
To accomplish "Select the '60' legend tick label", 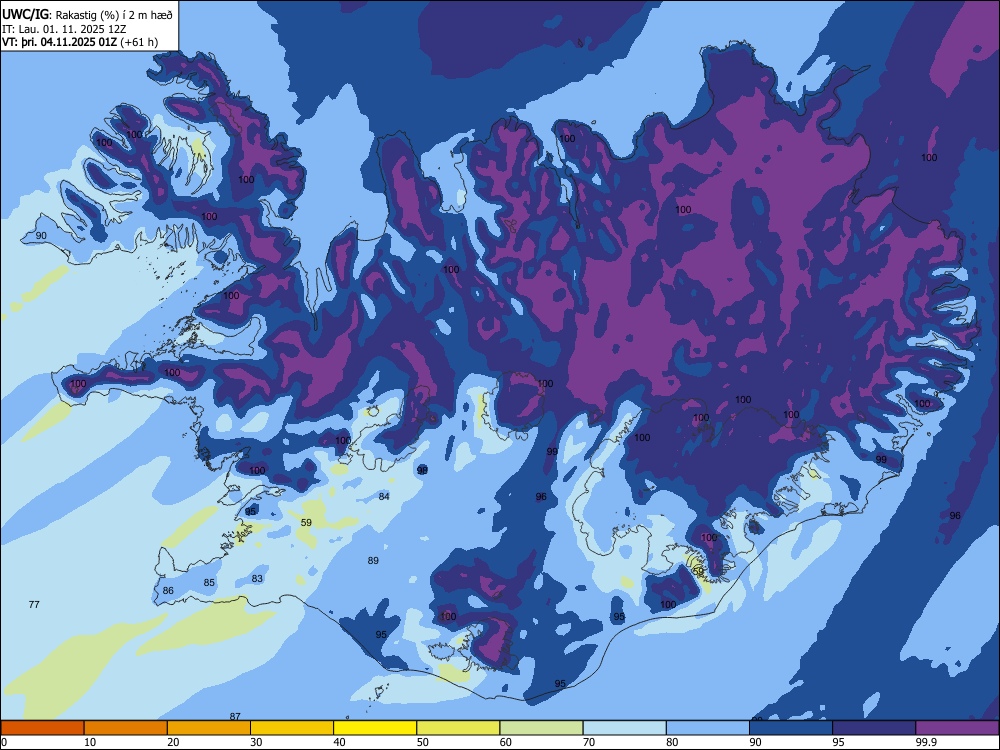I will [x=506, y=742].
